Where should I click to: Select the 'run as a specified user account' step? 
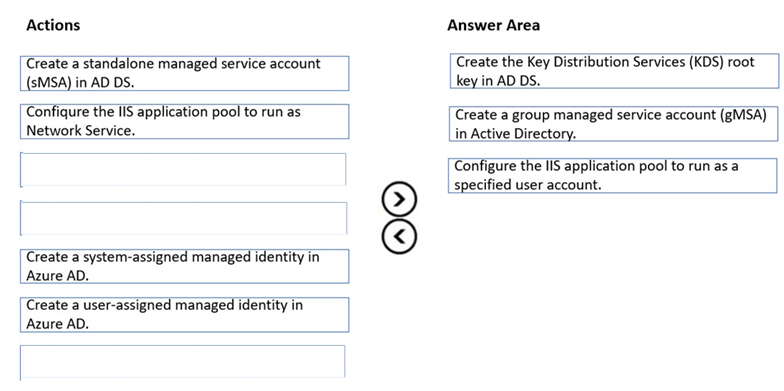613,176
